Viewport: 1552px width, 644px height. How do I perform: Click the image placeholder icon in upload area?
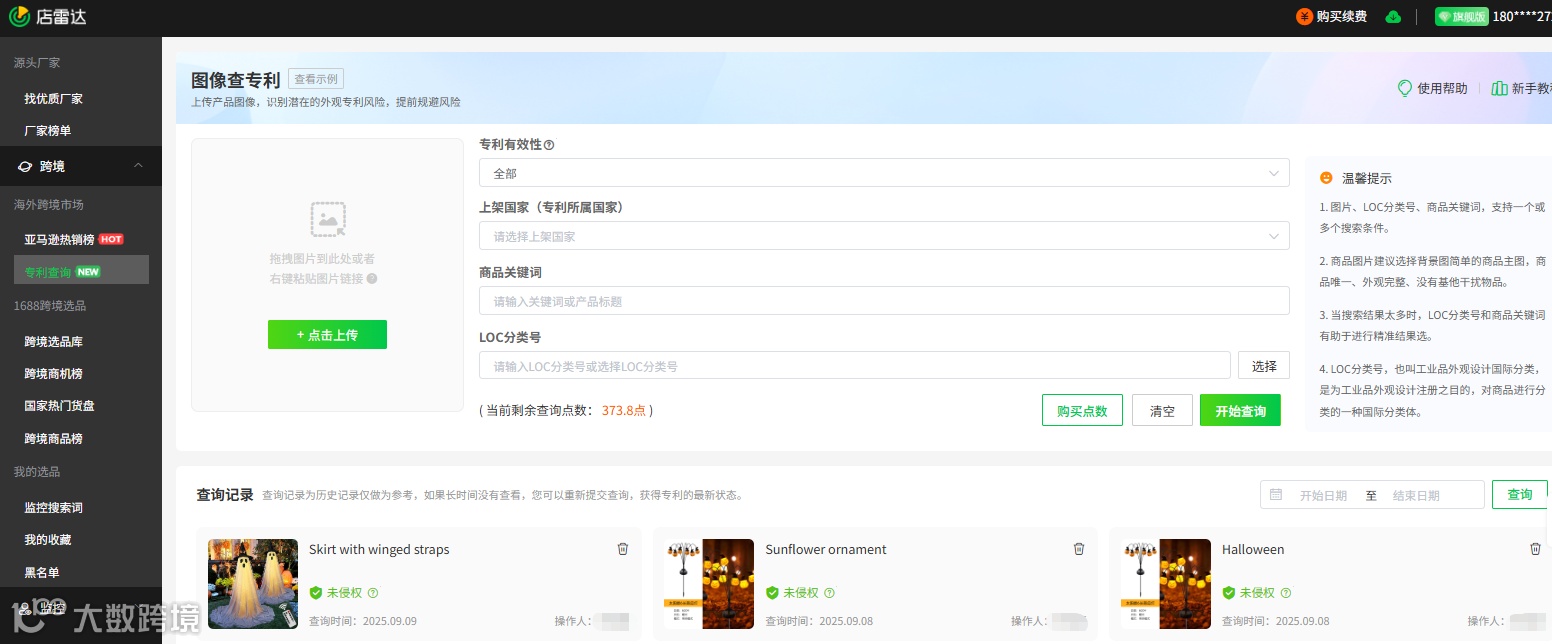tap(328, 219)
